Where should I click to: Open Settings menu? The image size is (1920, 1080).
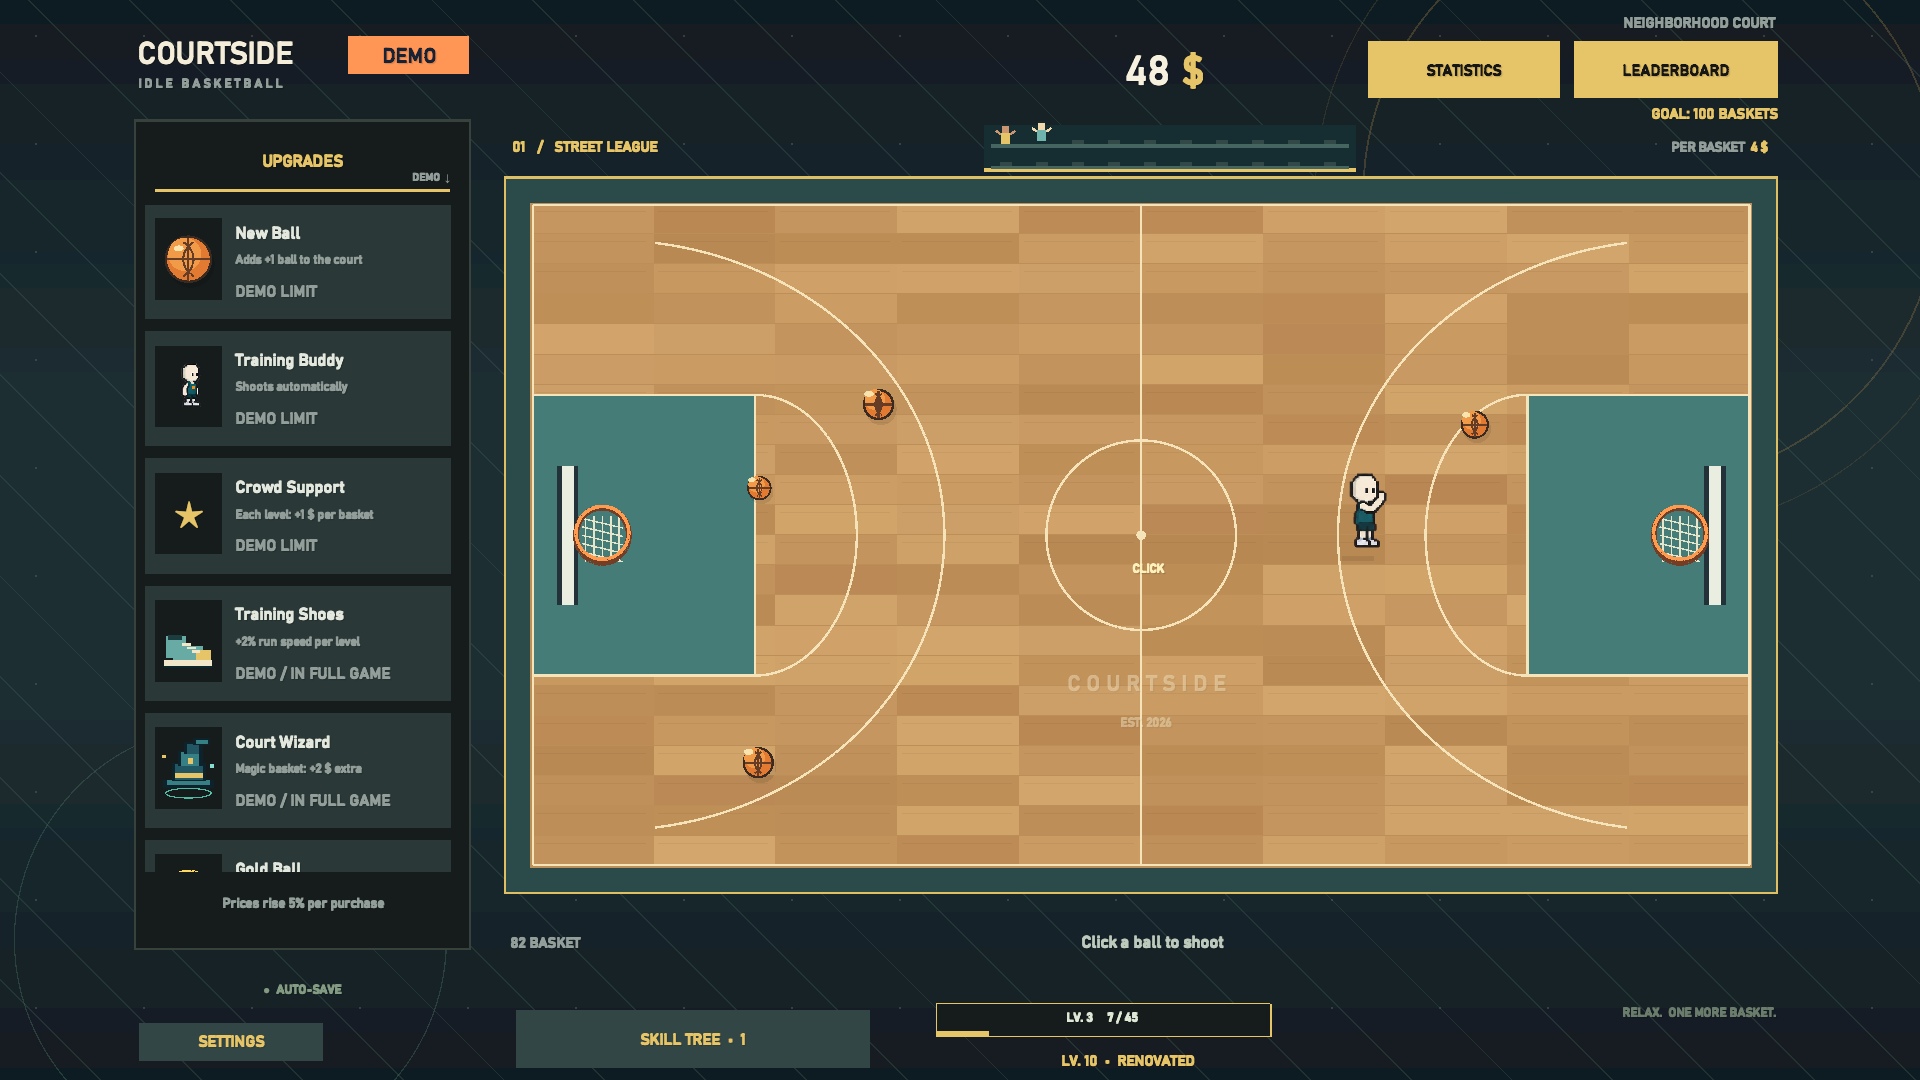point(231,1041)
